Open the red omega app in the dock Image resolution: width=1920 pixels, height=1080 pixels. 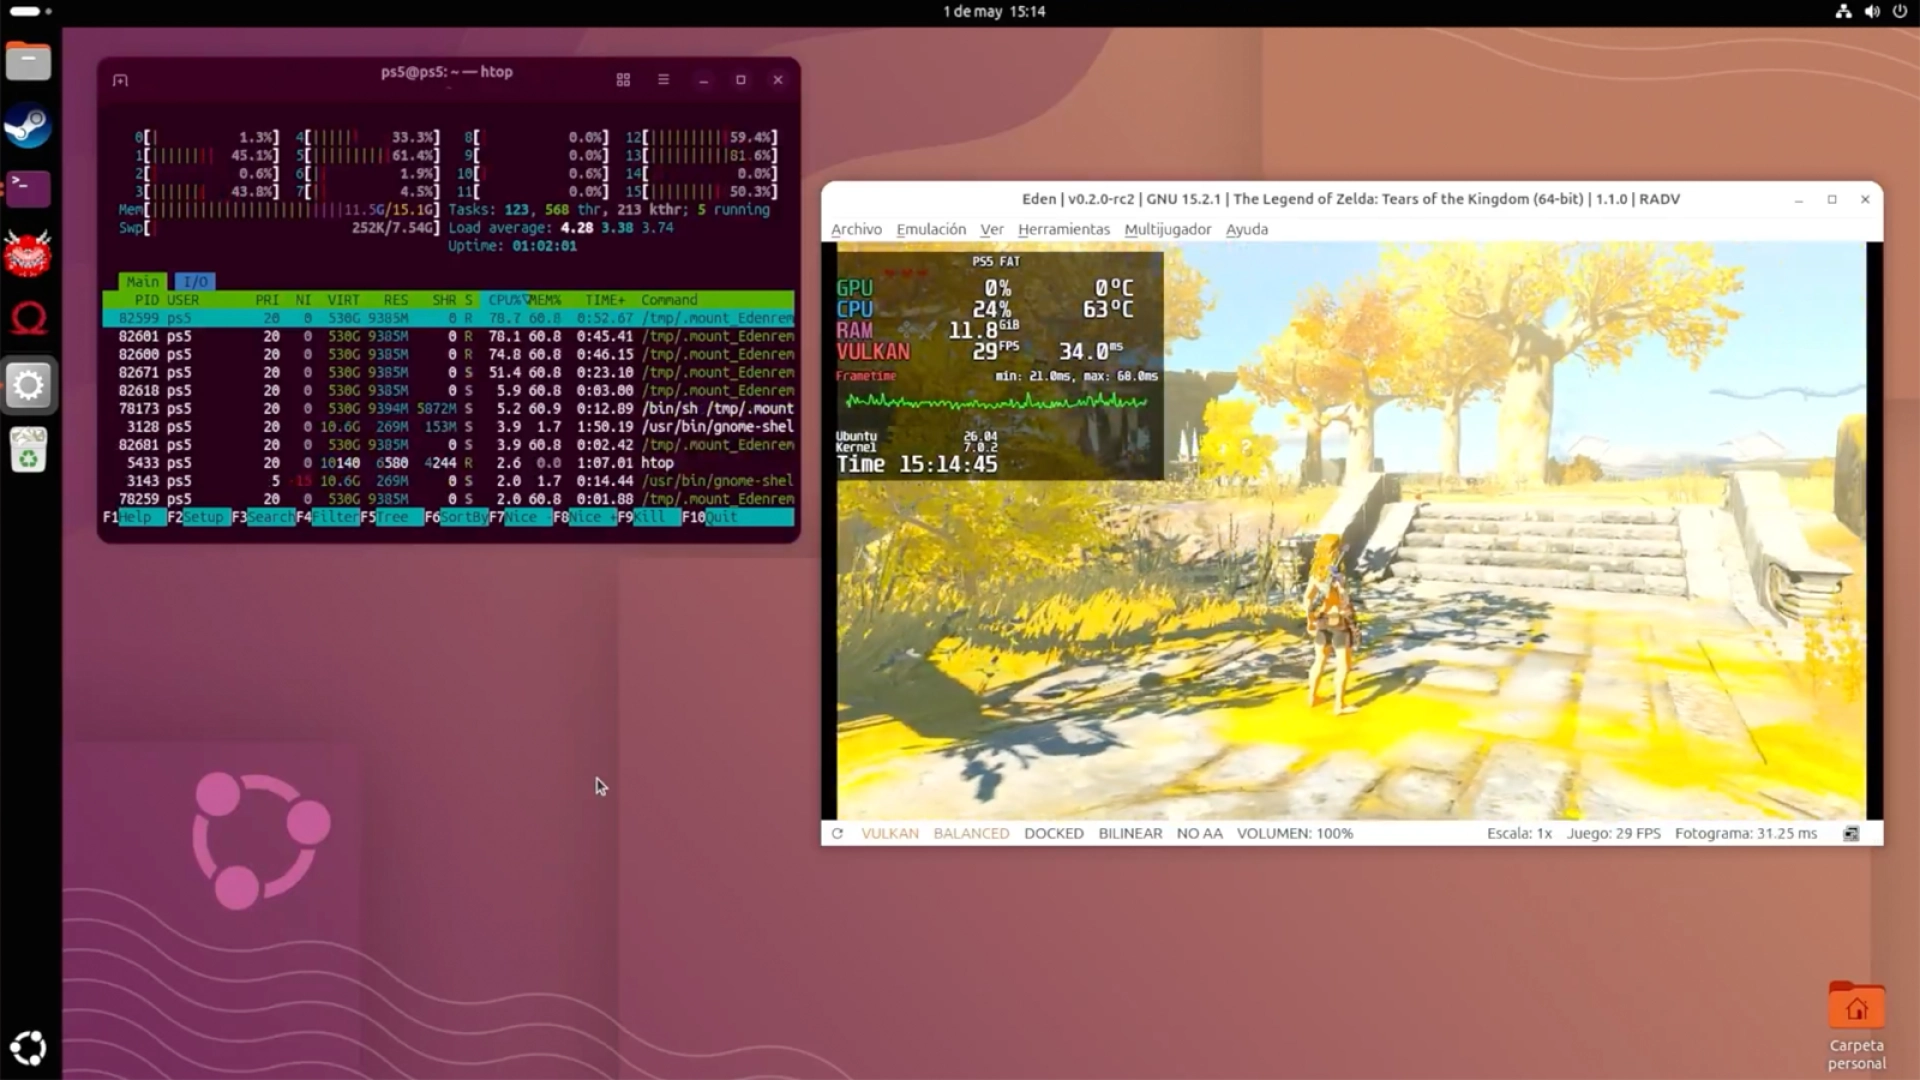[28, 319]
